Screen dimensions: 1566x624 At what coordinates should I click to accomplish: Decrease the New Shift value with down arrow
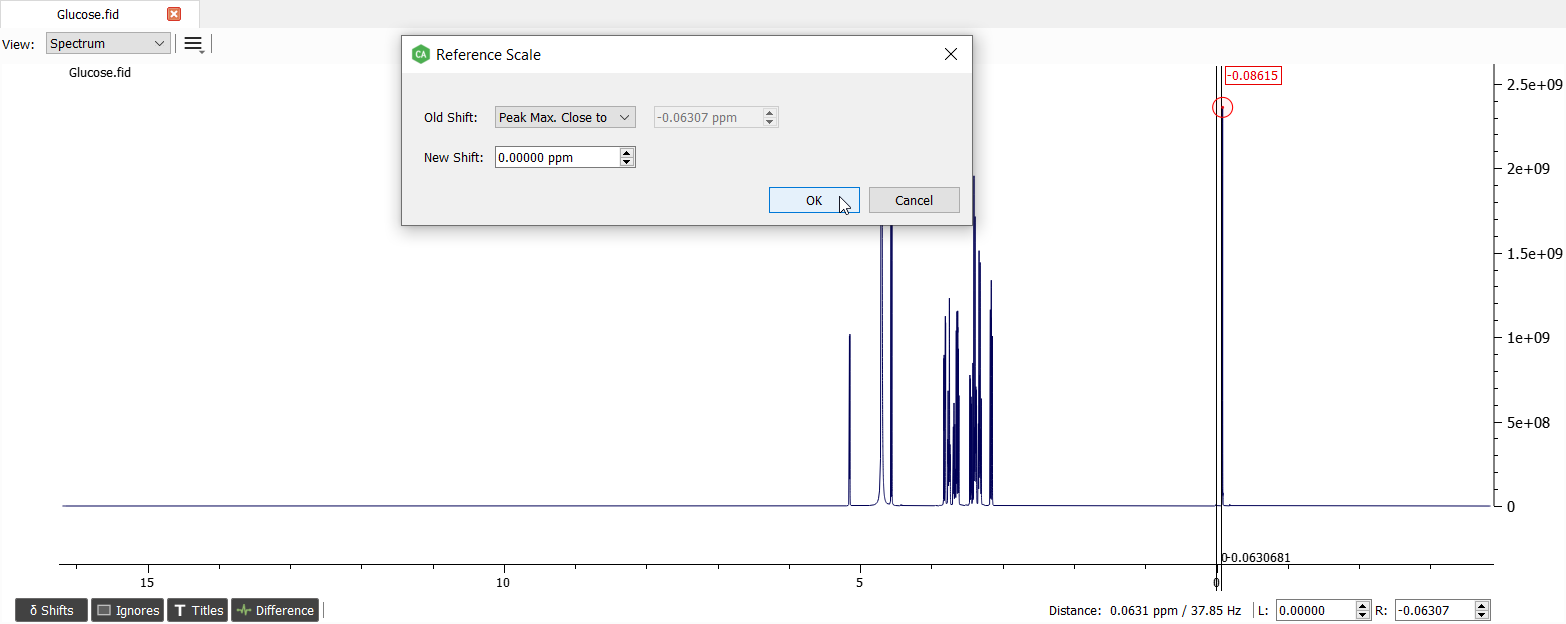[627, 162]
